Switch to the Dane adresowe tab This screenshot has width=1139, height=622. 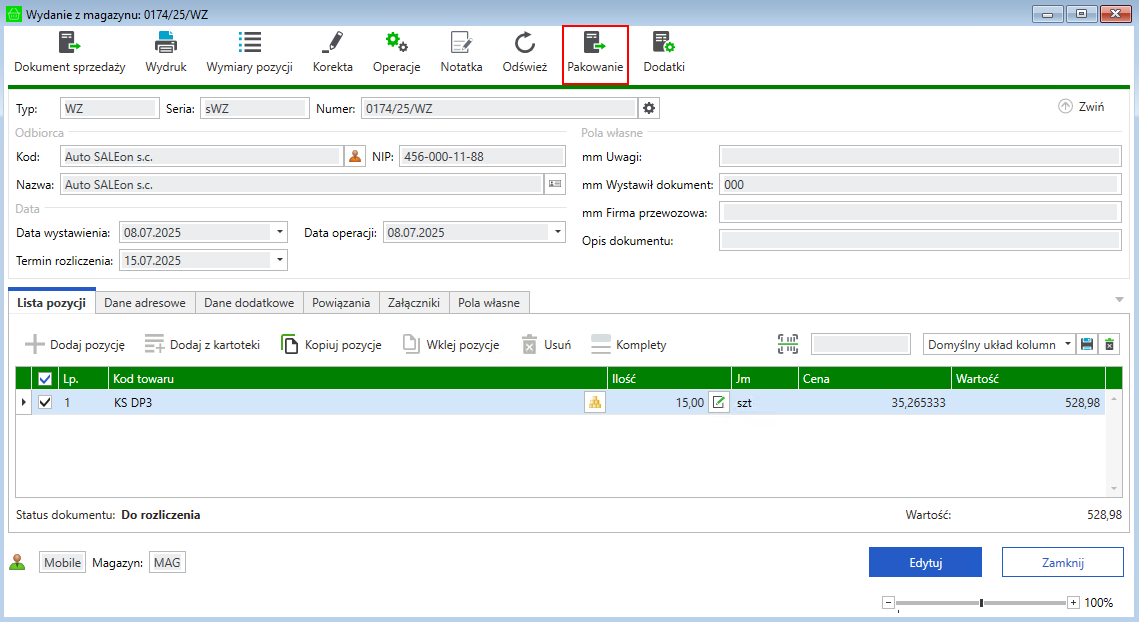[x=145, y=303]
